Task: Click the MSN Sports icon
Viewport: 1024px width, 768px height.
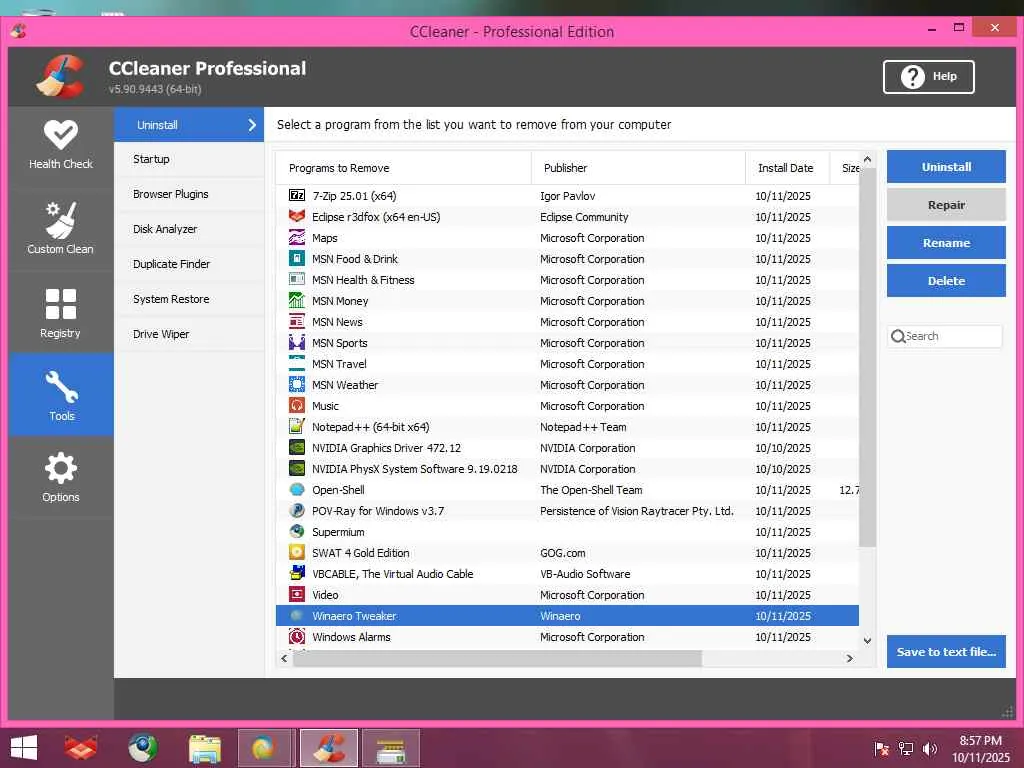Action: click(296, 342)
